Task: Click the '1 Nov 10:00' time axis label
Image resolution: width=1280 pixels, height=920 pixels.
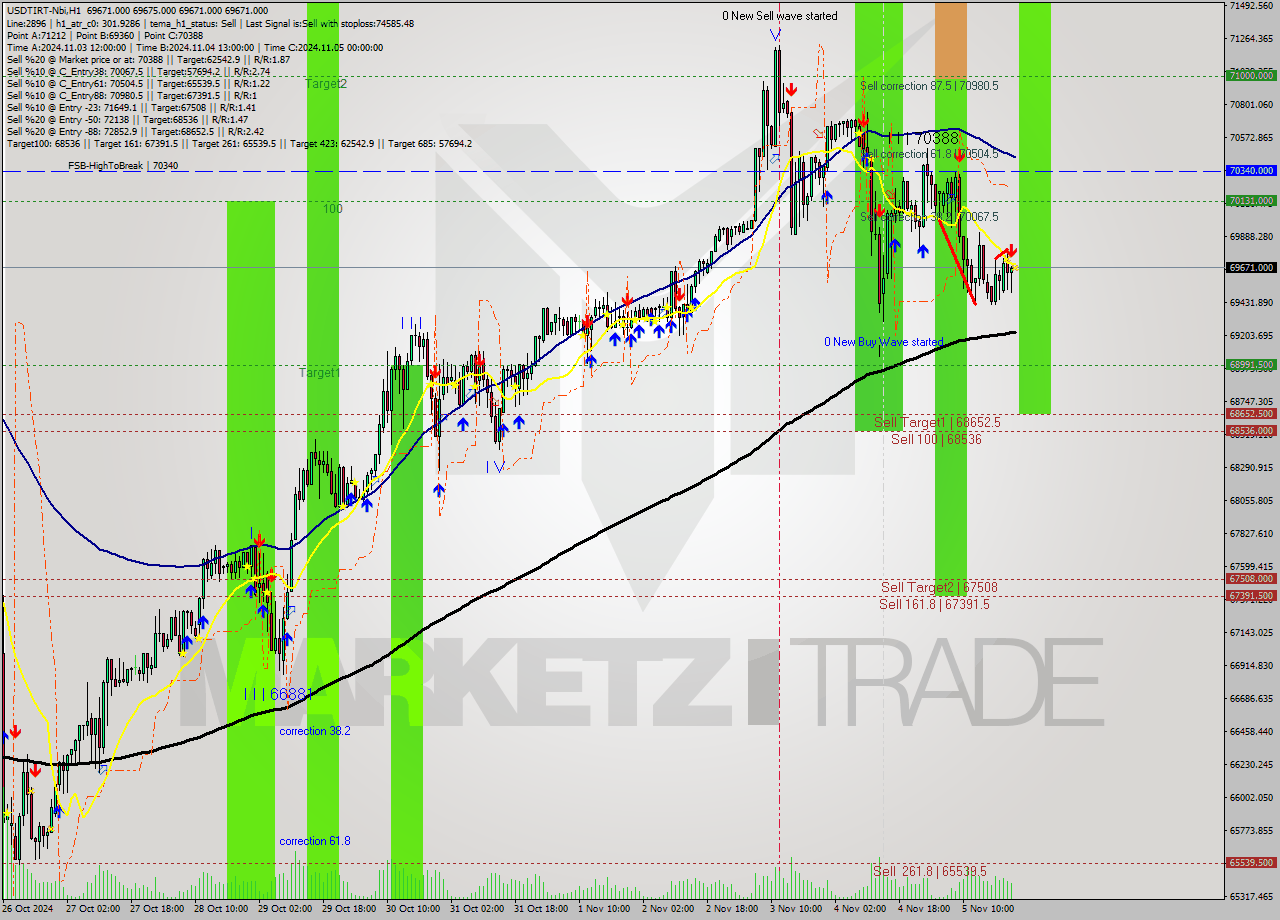Action: (x=604, y=909)
